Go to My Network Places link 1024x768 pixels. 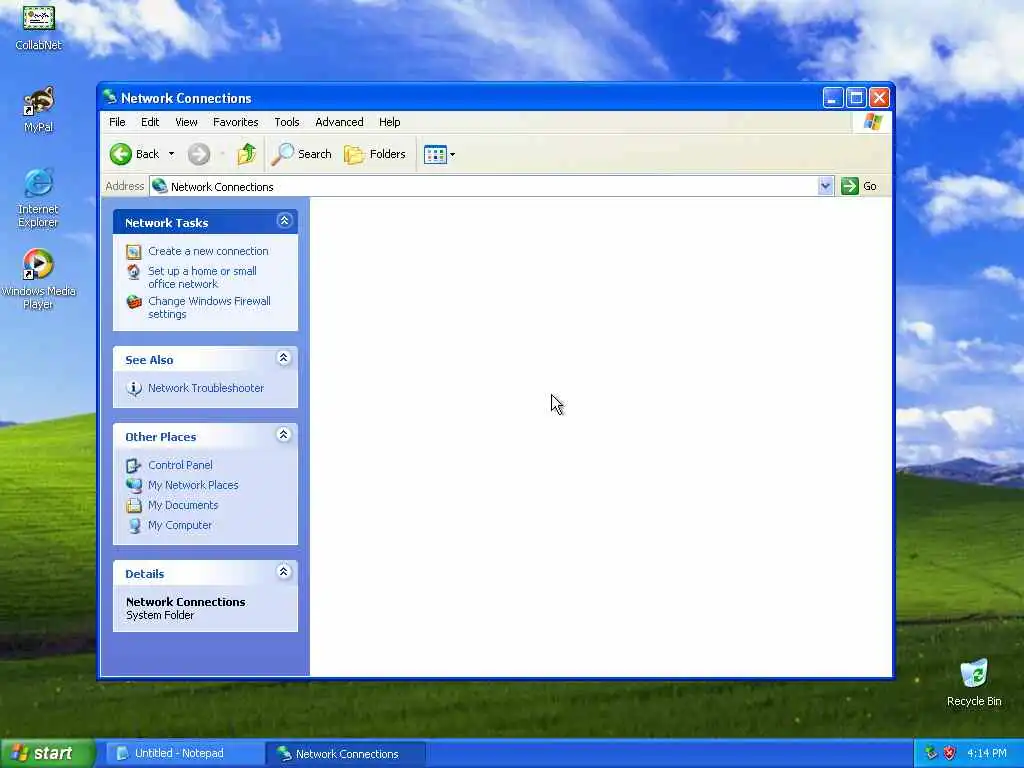[x=193, y=485]
